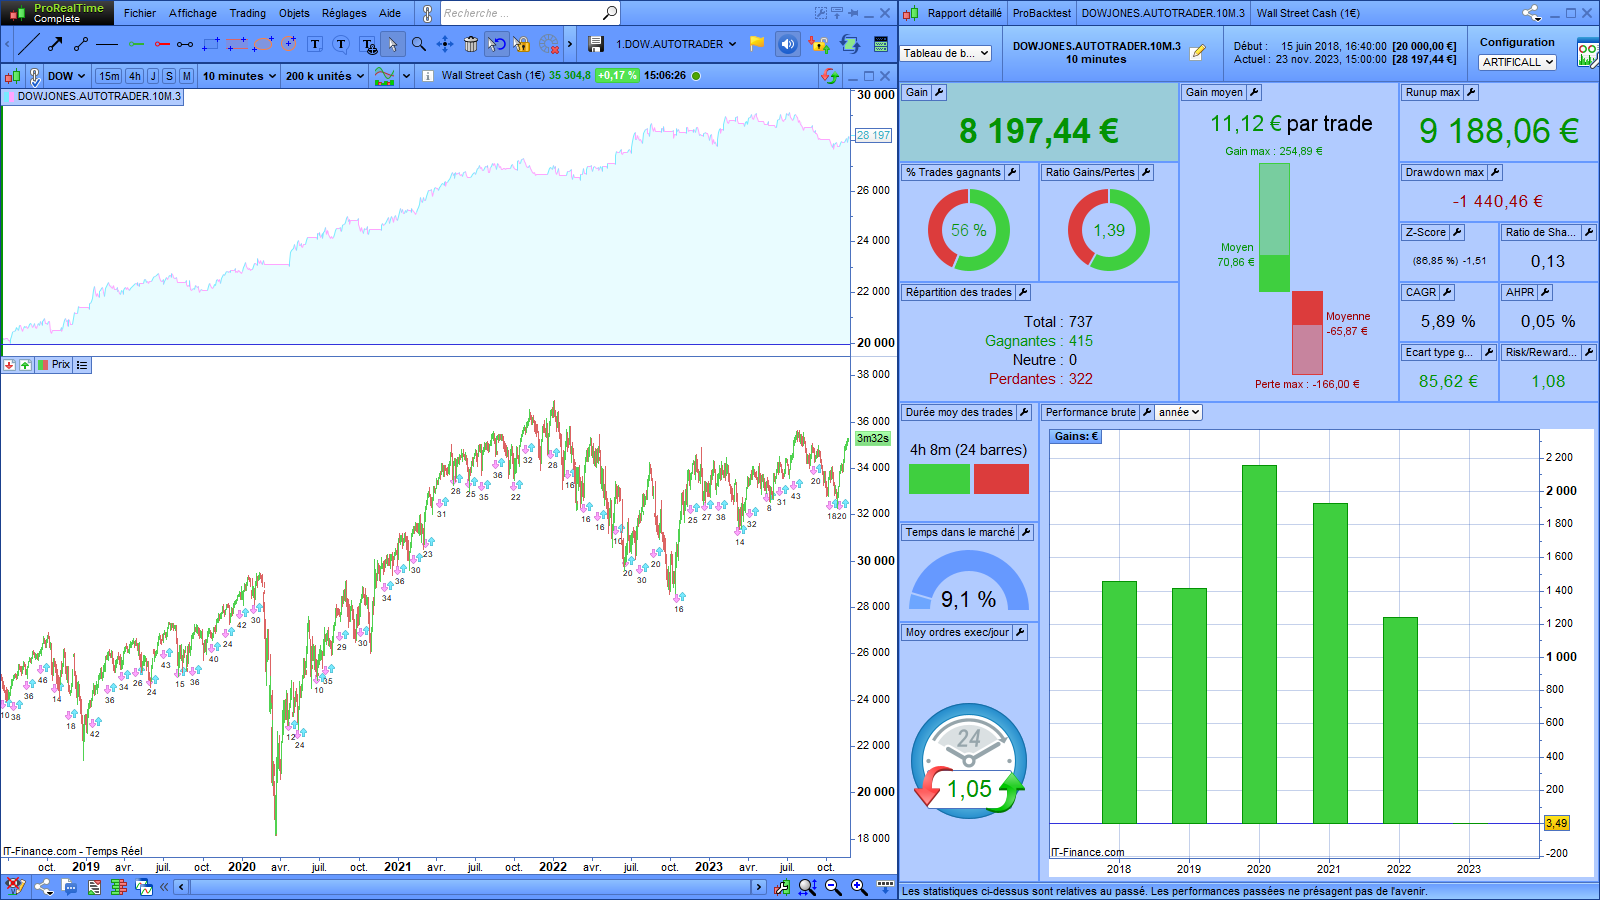Viewport: 1600px width, 900px height.
Task: Toggle the 15m timeframe shortcut
Action: click(x=109, y=76)
